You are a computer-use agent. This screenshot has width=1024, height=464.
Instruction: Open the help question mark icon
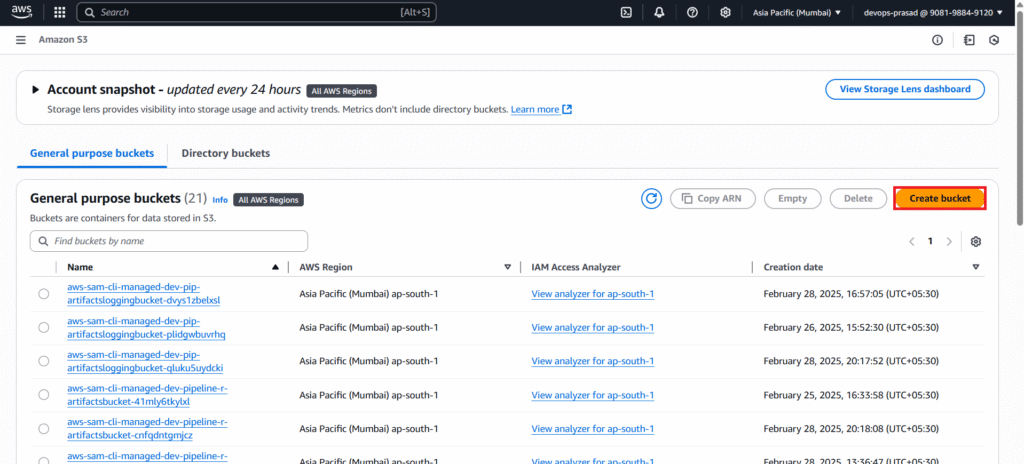tap(692, 12)
